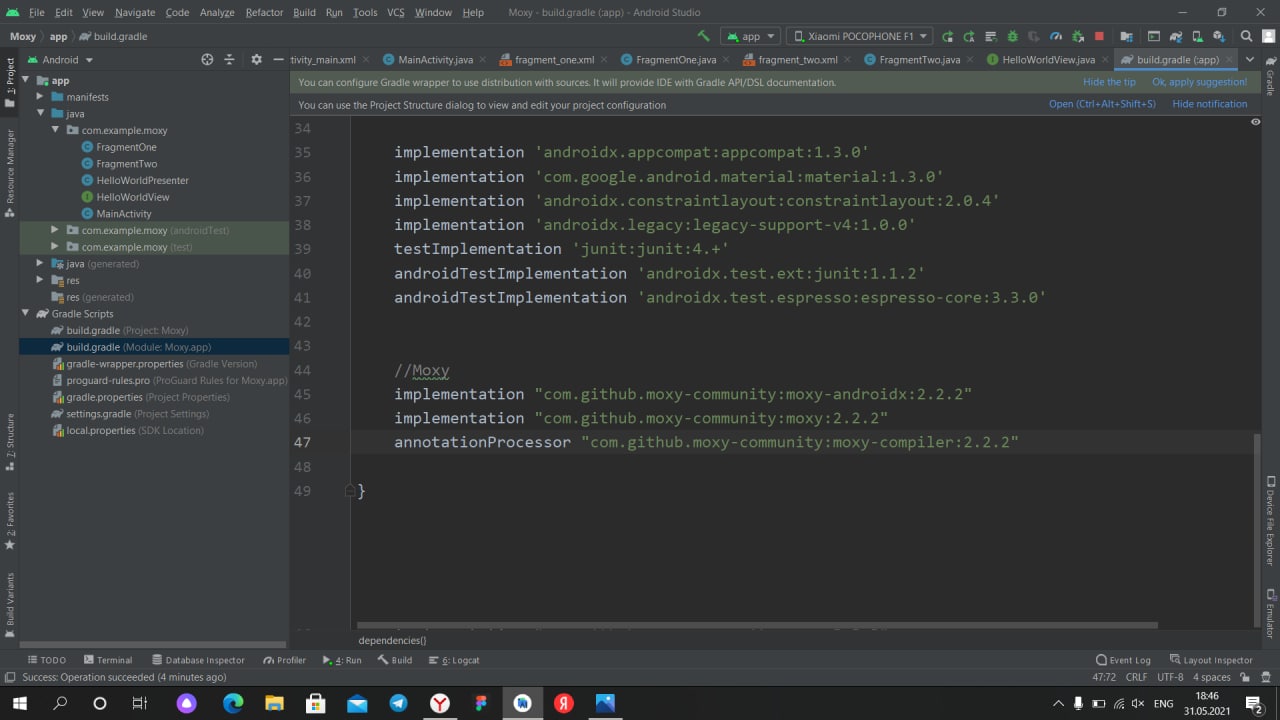Open the Tools menu
The image size is (1280, 720).
click(x=365, y=12)
